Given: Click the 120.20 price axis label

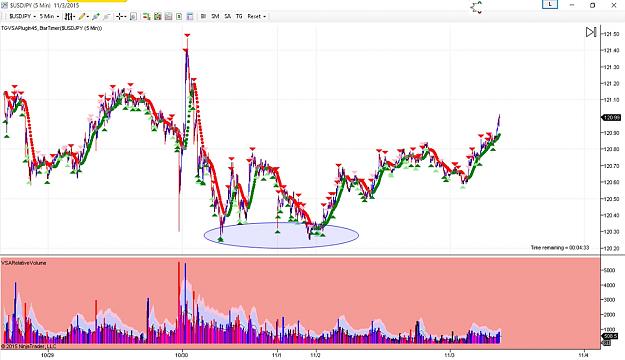Looking at the screenshot, I should [612, 248].
